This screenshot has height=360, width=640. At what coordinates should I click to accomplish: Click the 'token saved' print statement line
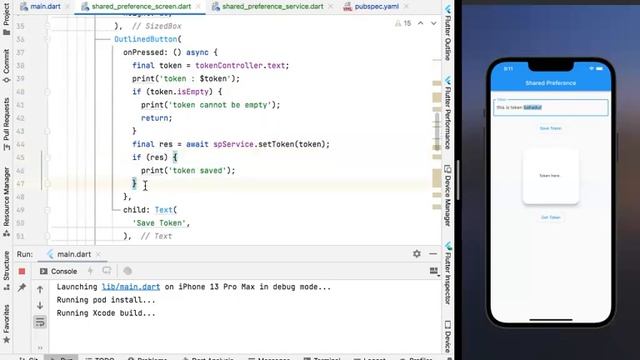(x=188, y=171)
